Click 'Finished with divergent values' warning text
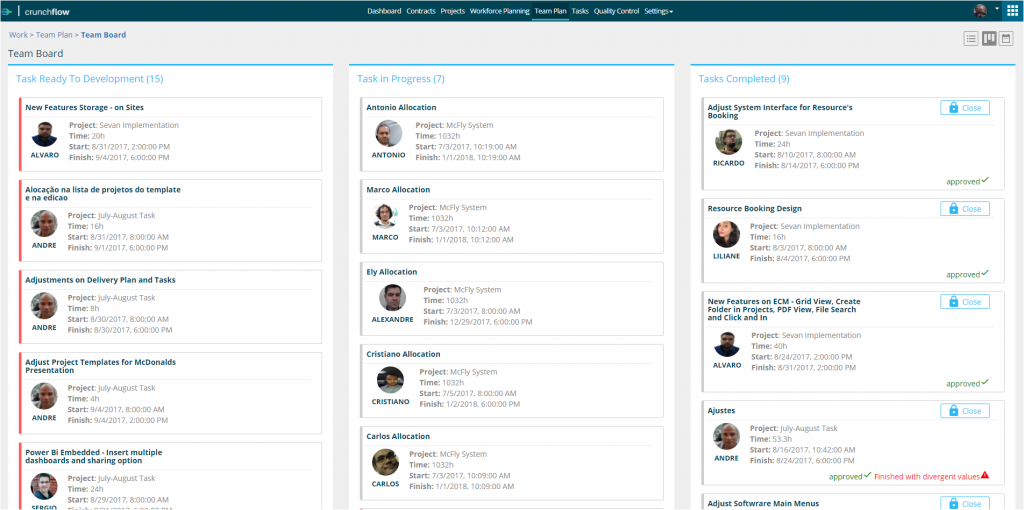This screenshot has height=510, width=1024. [927, 477]
